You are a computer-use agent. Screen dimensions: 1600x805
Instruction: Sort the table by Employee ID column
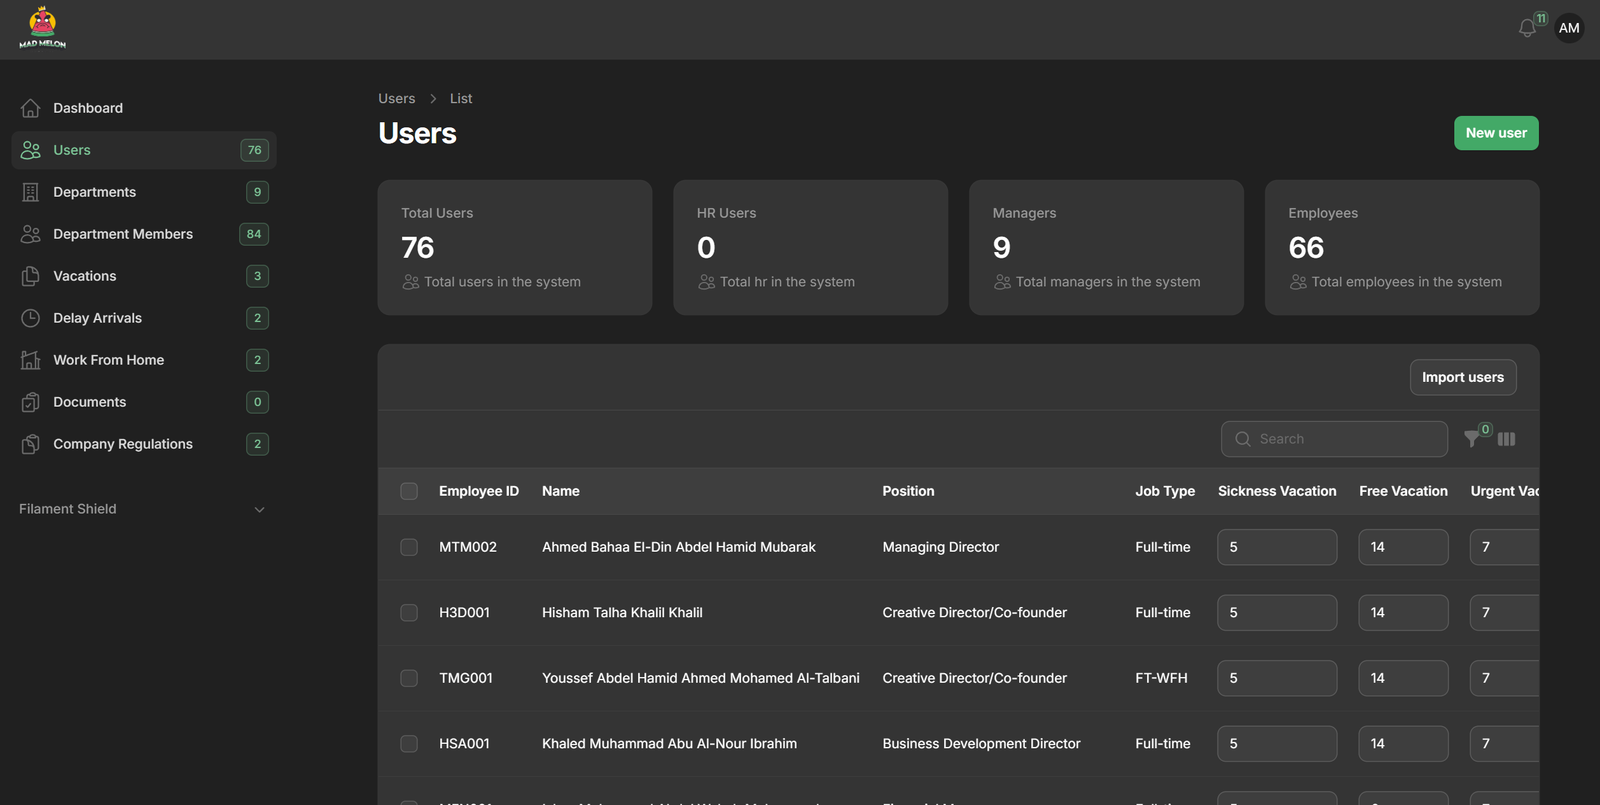[x=478, y=491]
